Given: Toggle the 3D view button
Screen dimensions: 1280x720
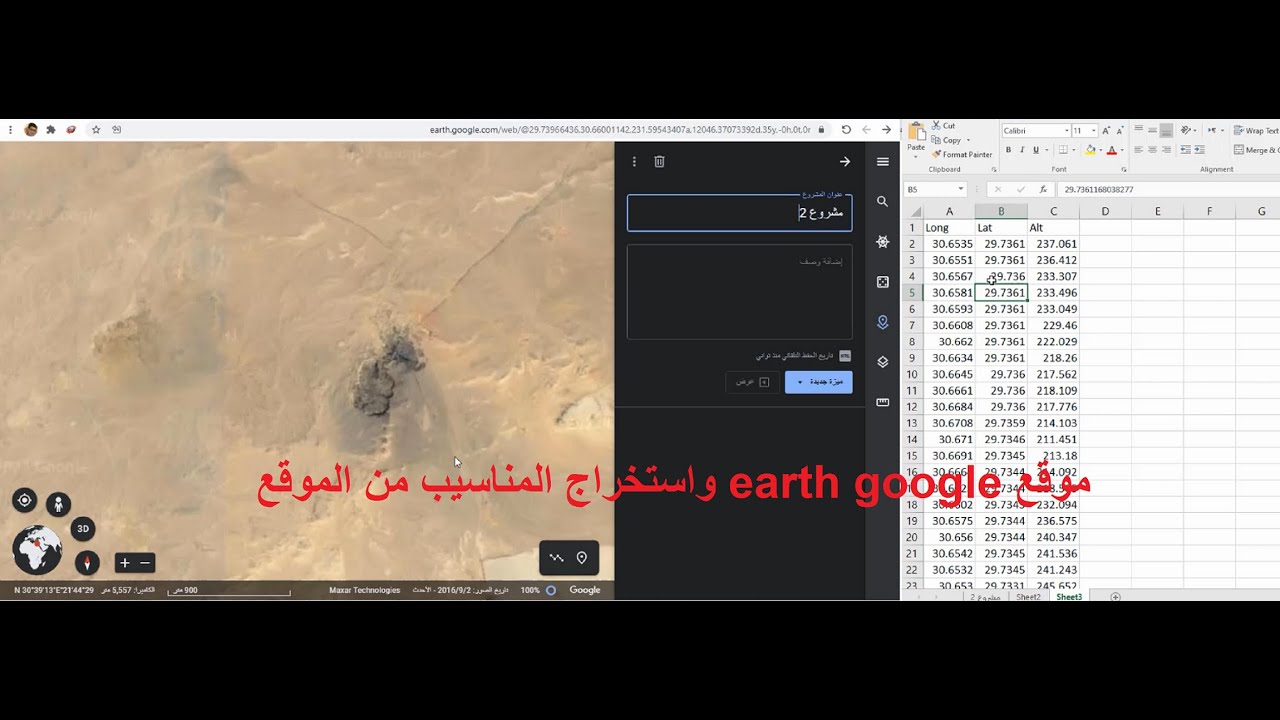Looking at the screenshot, I should (83, 529).
